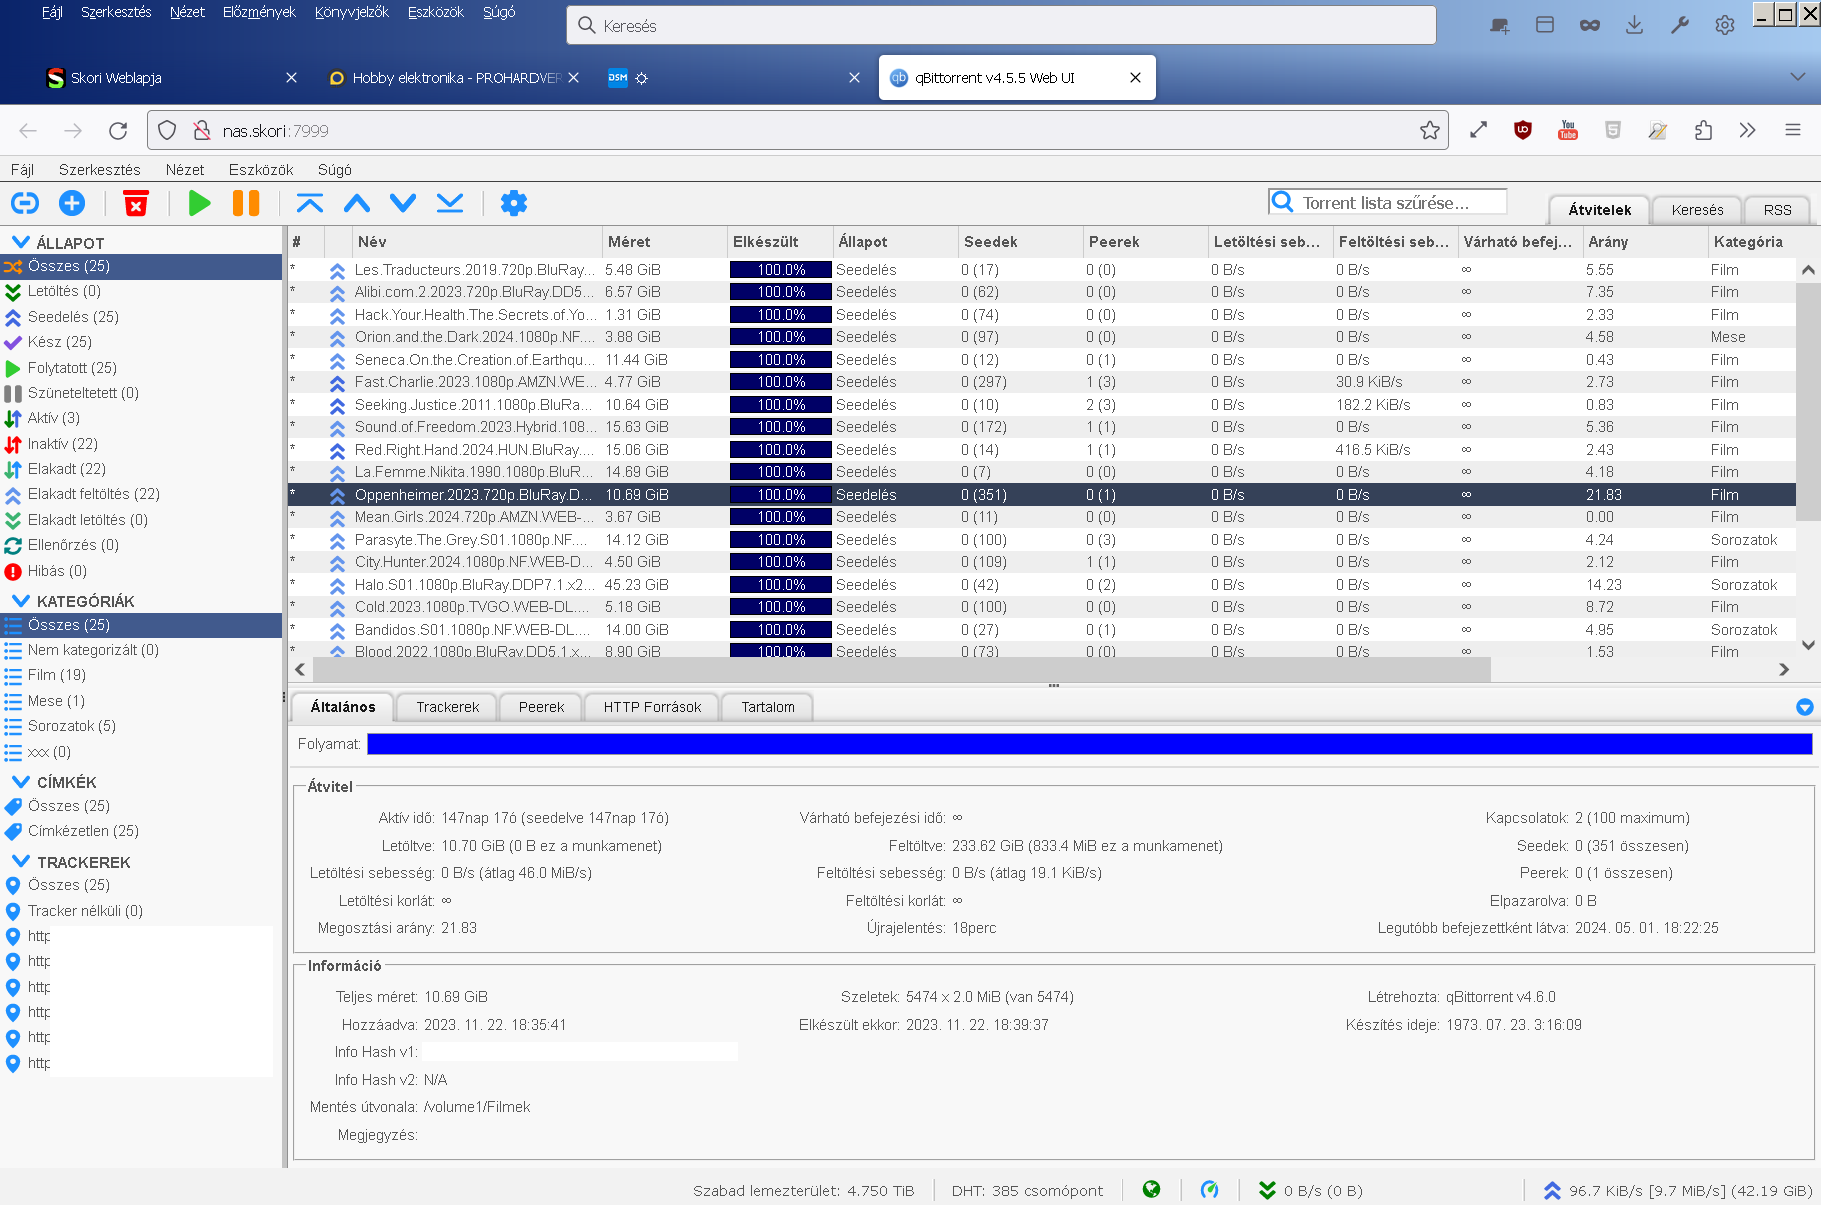Open the blue gear options icon
Image resolution: width=1821 pixels, height=1205 pixels.
pyautogui.click(x=513, y=203)
